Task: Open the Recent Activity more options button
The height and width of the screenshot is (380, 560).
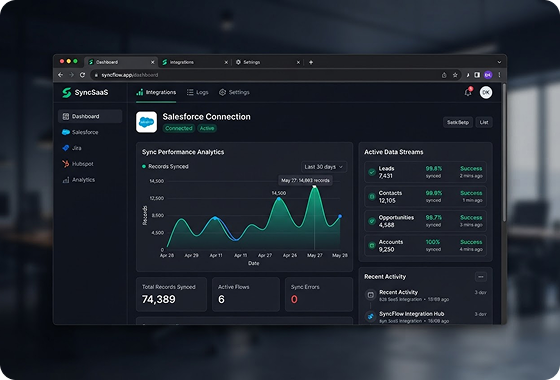Action: [x=481, y=277]
